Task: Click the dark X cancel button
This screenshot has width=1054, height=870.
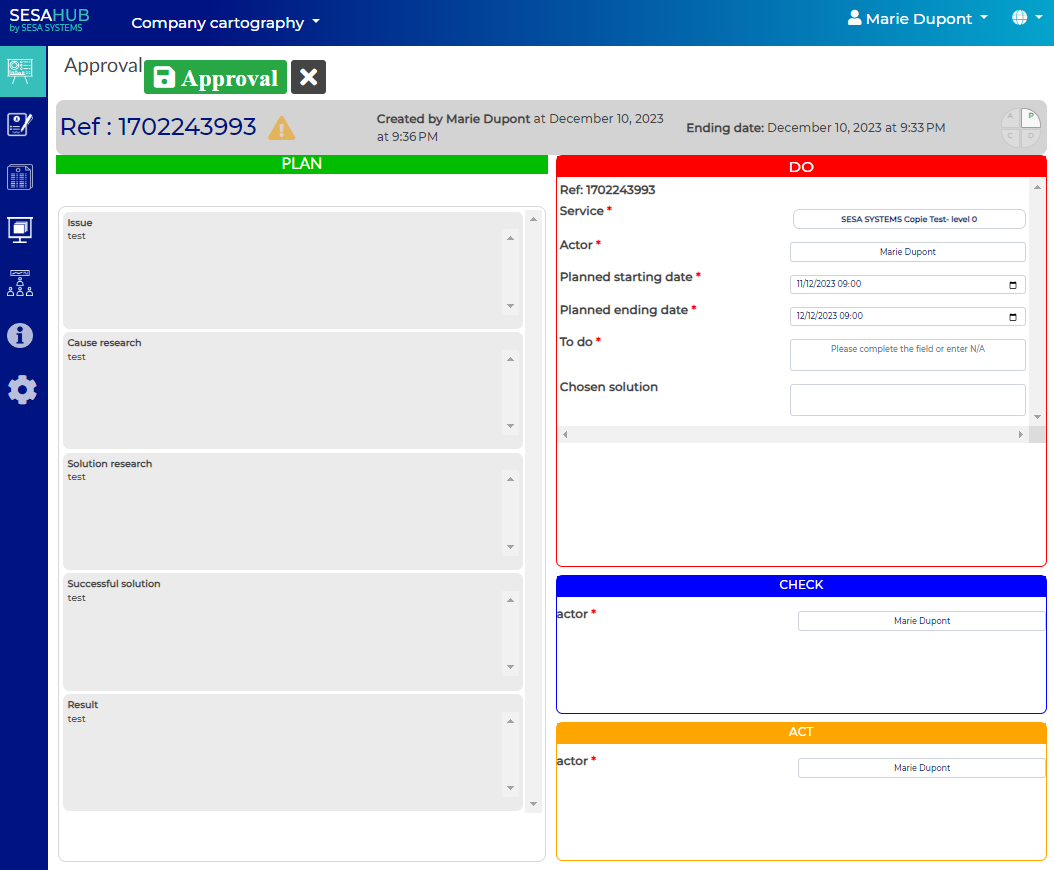Action: pos(308,77)
